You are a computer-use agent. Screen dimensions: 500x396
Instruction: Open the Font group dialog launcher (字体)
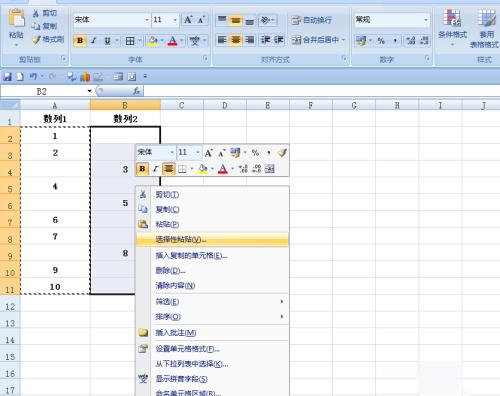(x=205, y=59)
